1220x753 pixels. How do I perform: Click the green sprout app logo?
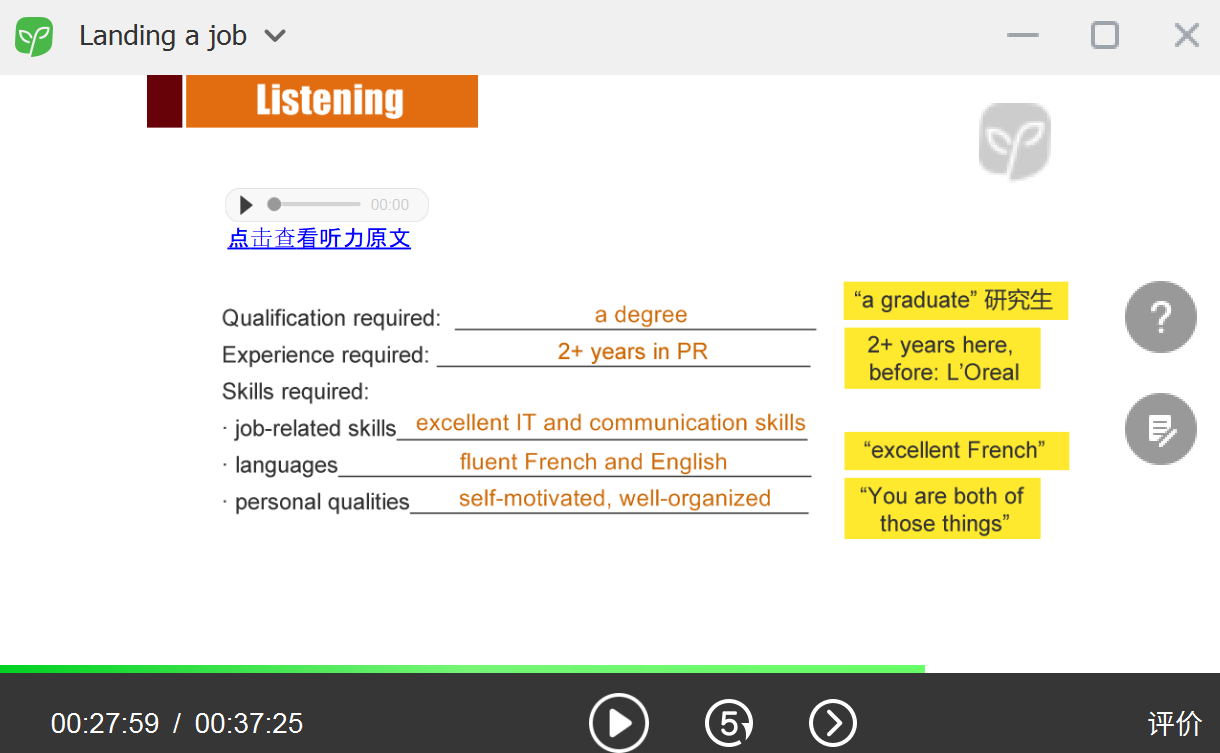point(34,37)
